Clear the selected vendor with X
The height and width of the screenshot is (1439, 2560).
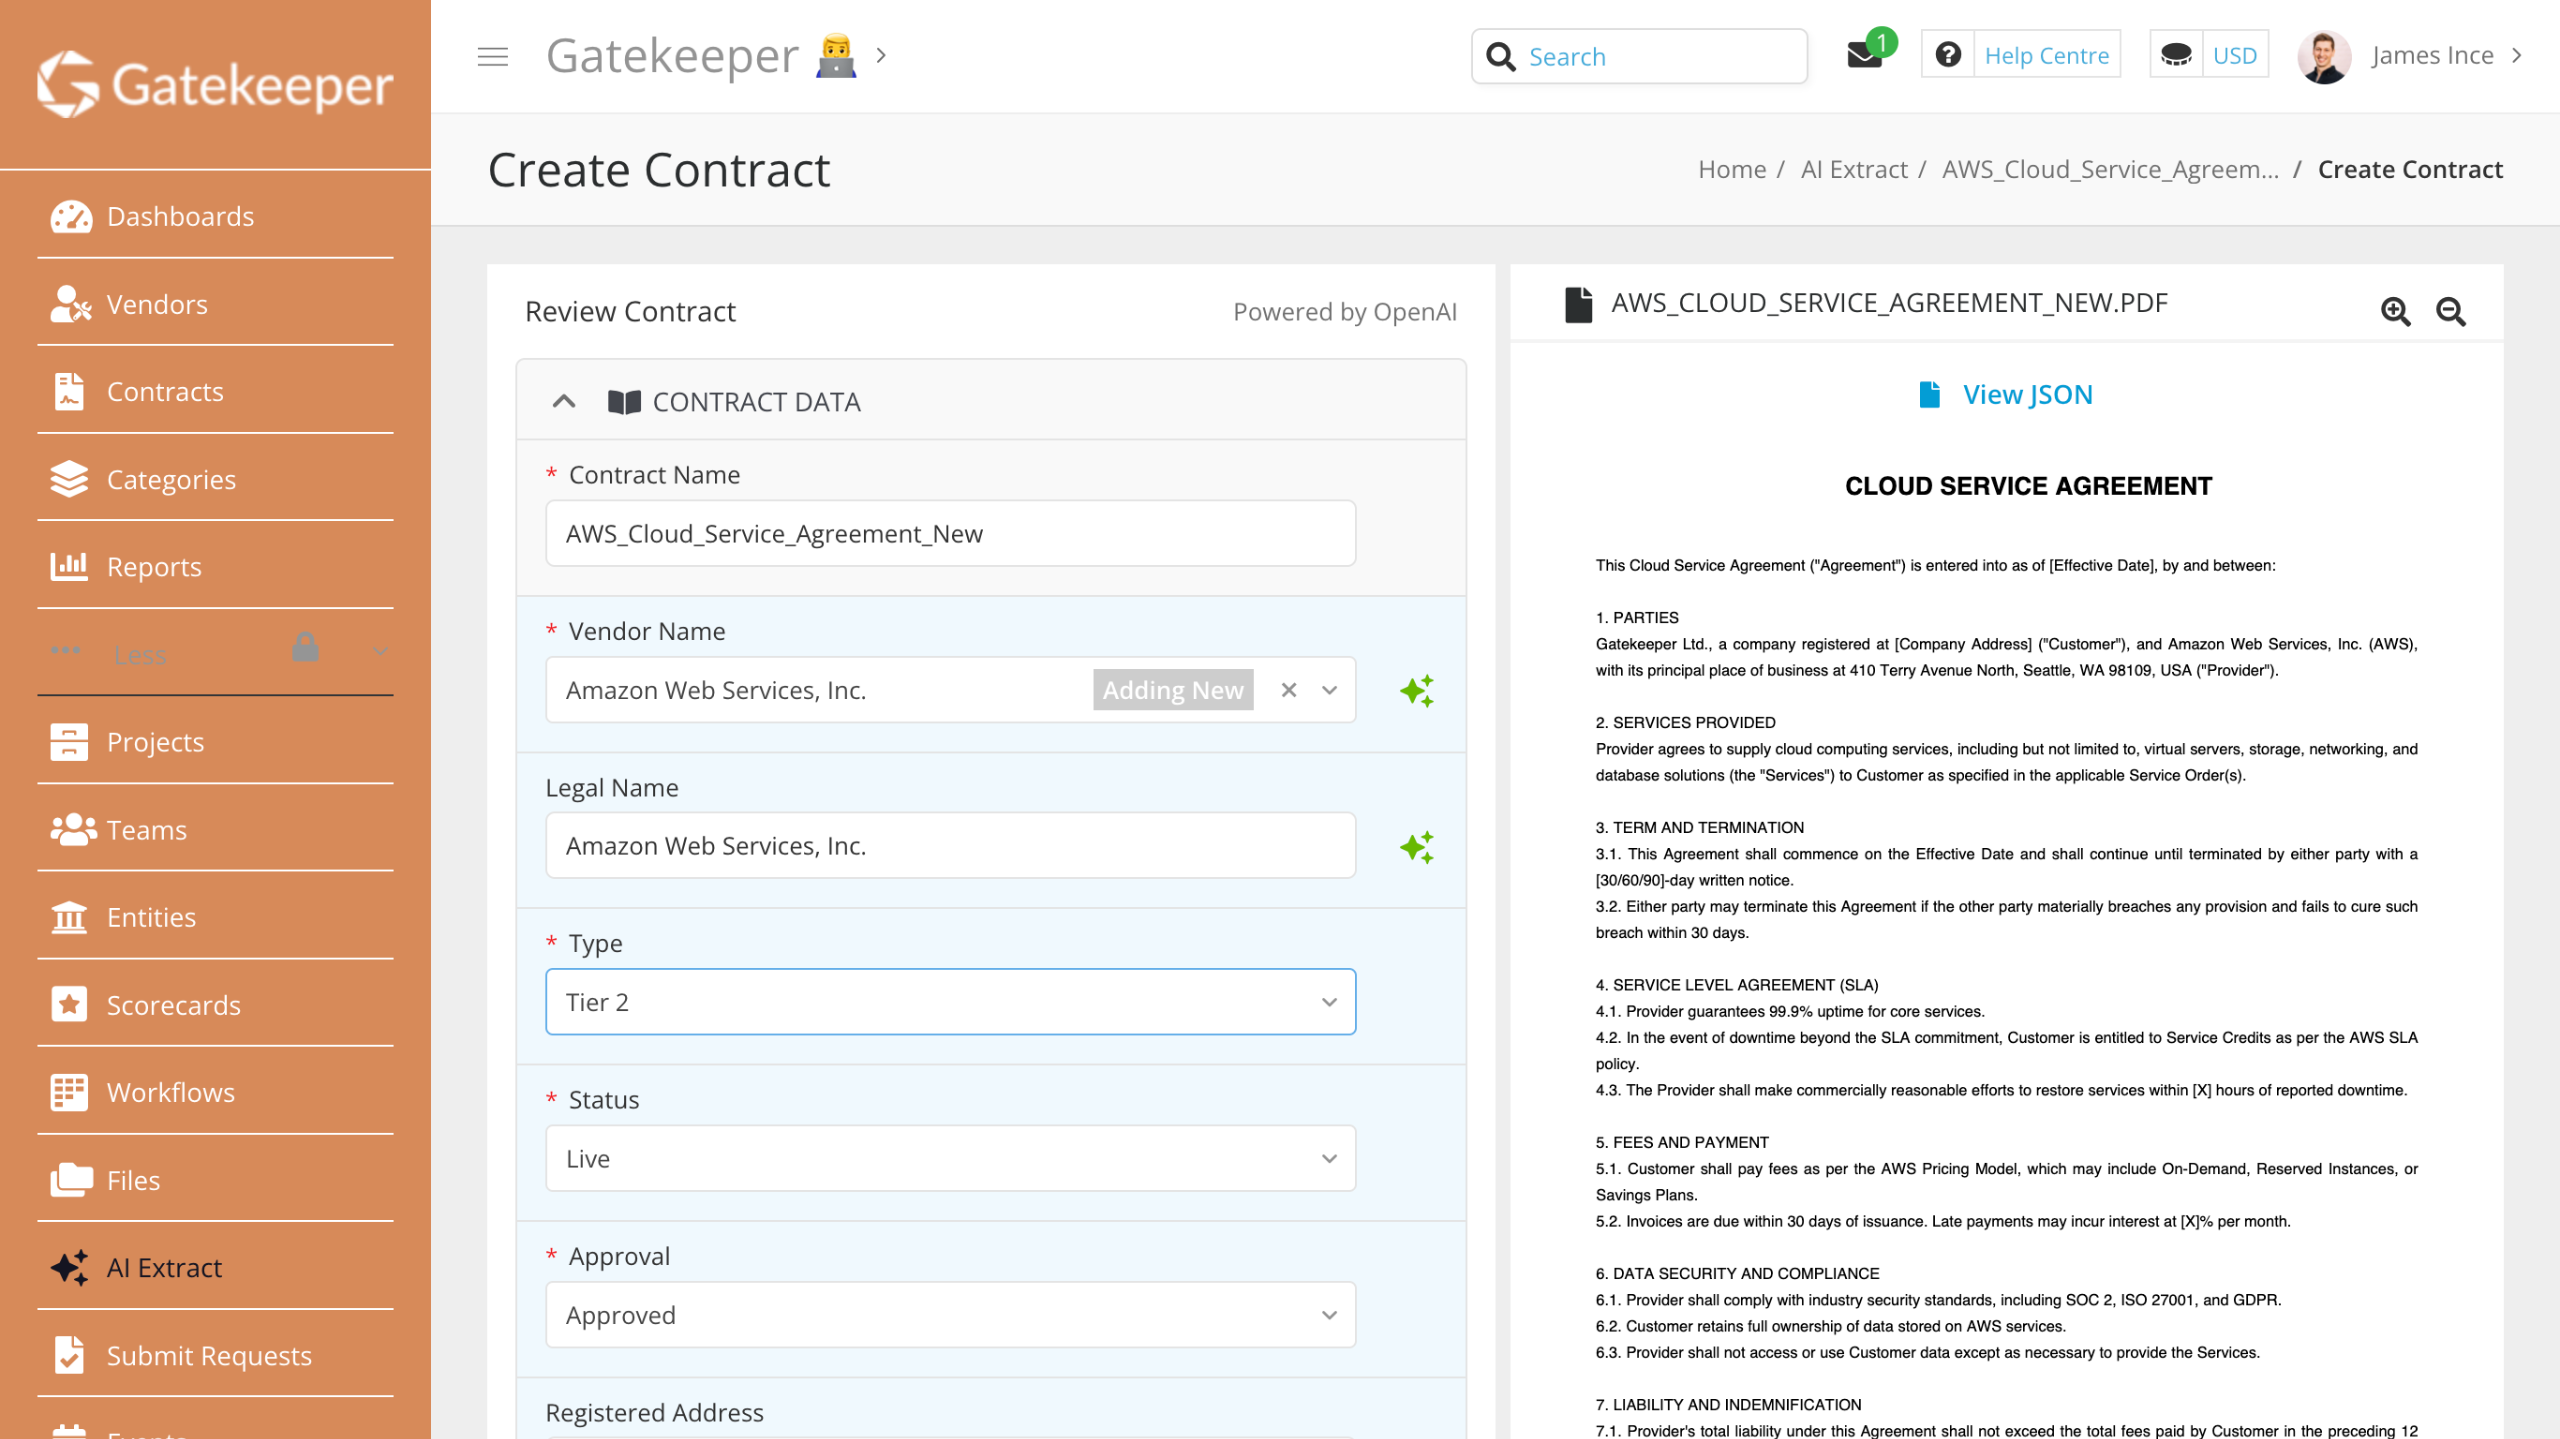(1288, 690)
